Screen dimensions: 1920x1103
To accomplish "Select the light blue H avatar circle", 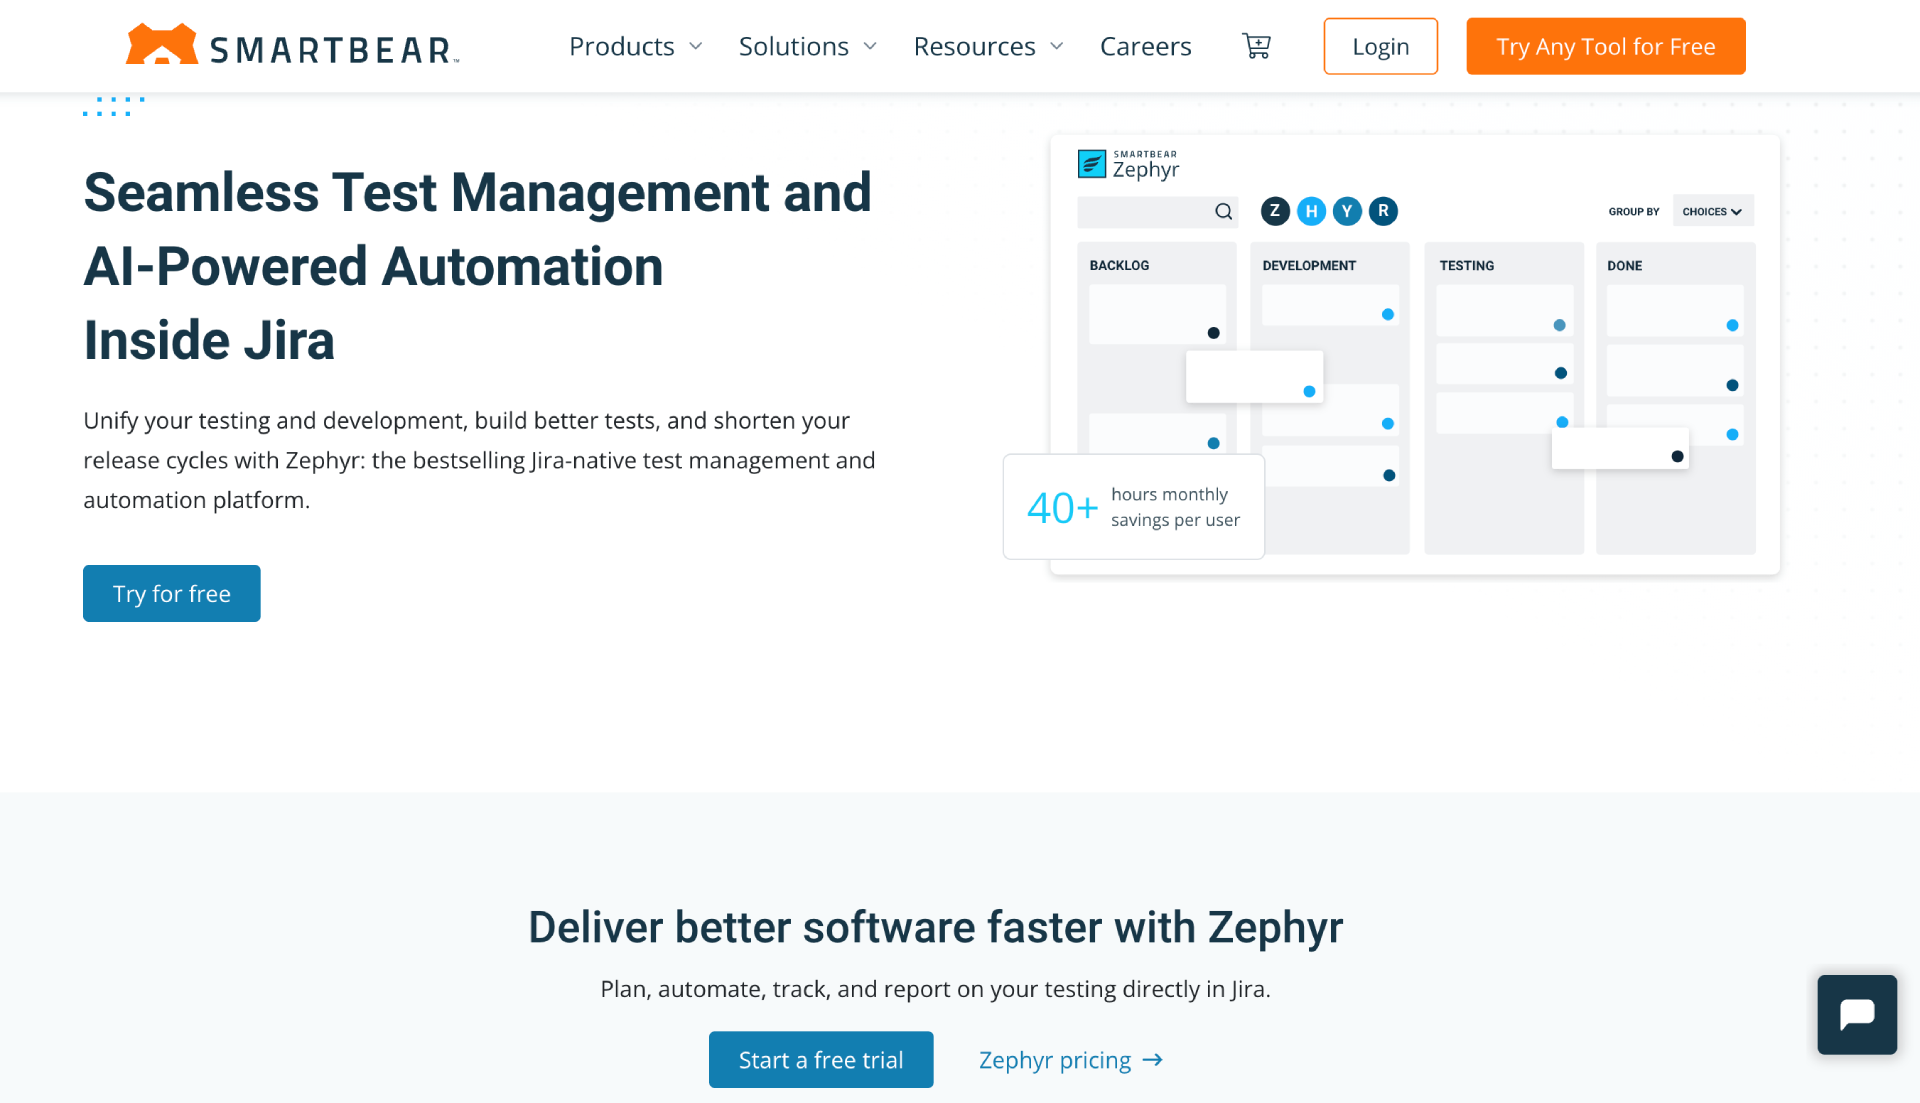I will pos(1311,211).
